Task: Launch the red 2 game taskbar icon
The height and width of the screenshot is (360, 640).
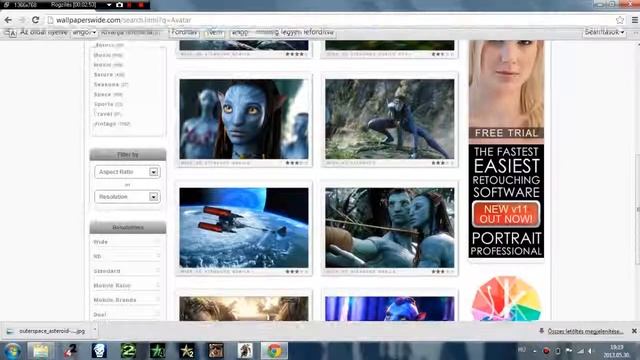Action: [x=70, y=351]
